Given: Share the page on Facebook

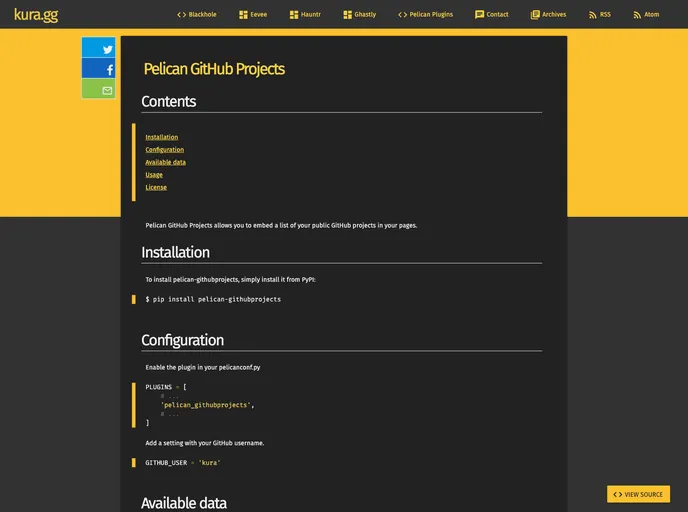Looking at the screenshot, I should point(99,68).
